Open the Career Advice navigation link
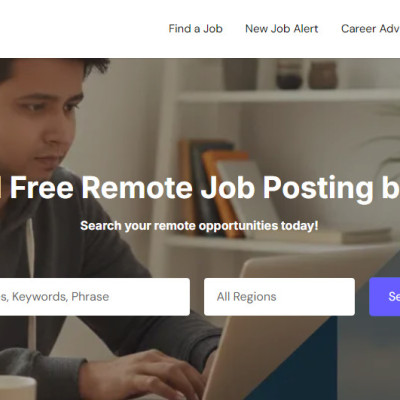The width and height of the screenshot is (400, 400). click(370, 29)
